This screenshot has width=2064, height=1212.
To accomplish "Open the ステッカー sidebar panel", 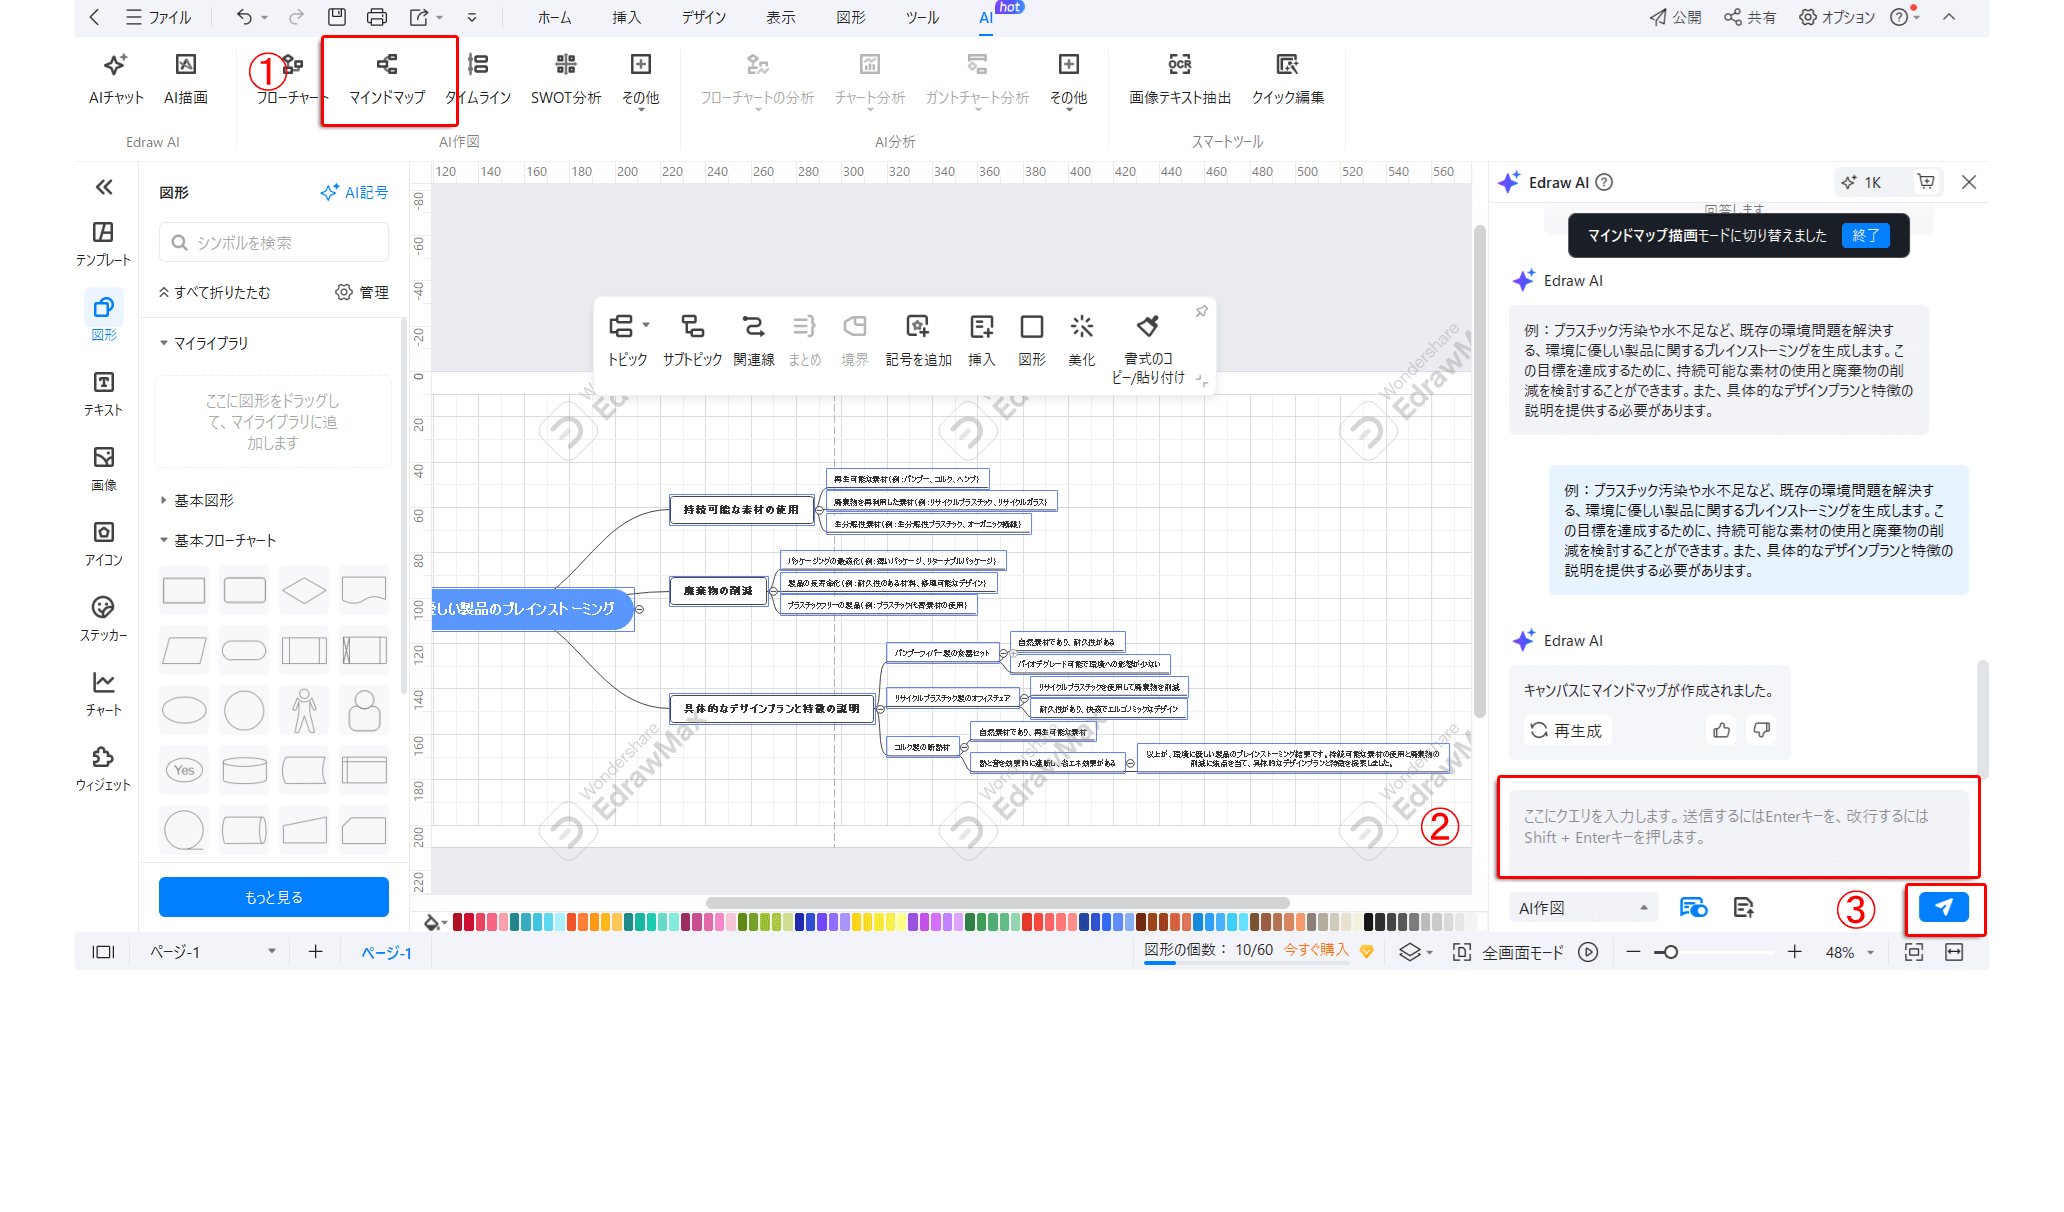I will [x=103, y=619].
